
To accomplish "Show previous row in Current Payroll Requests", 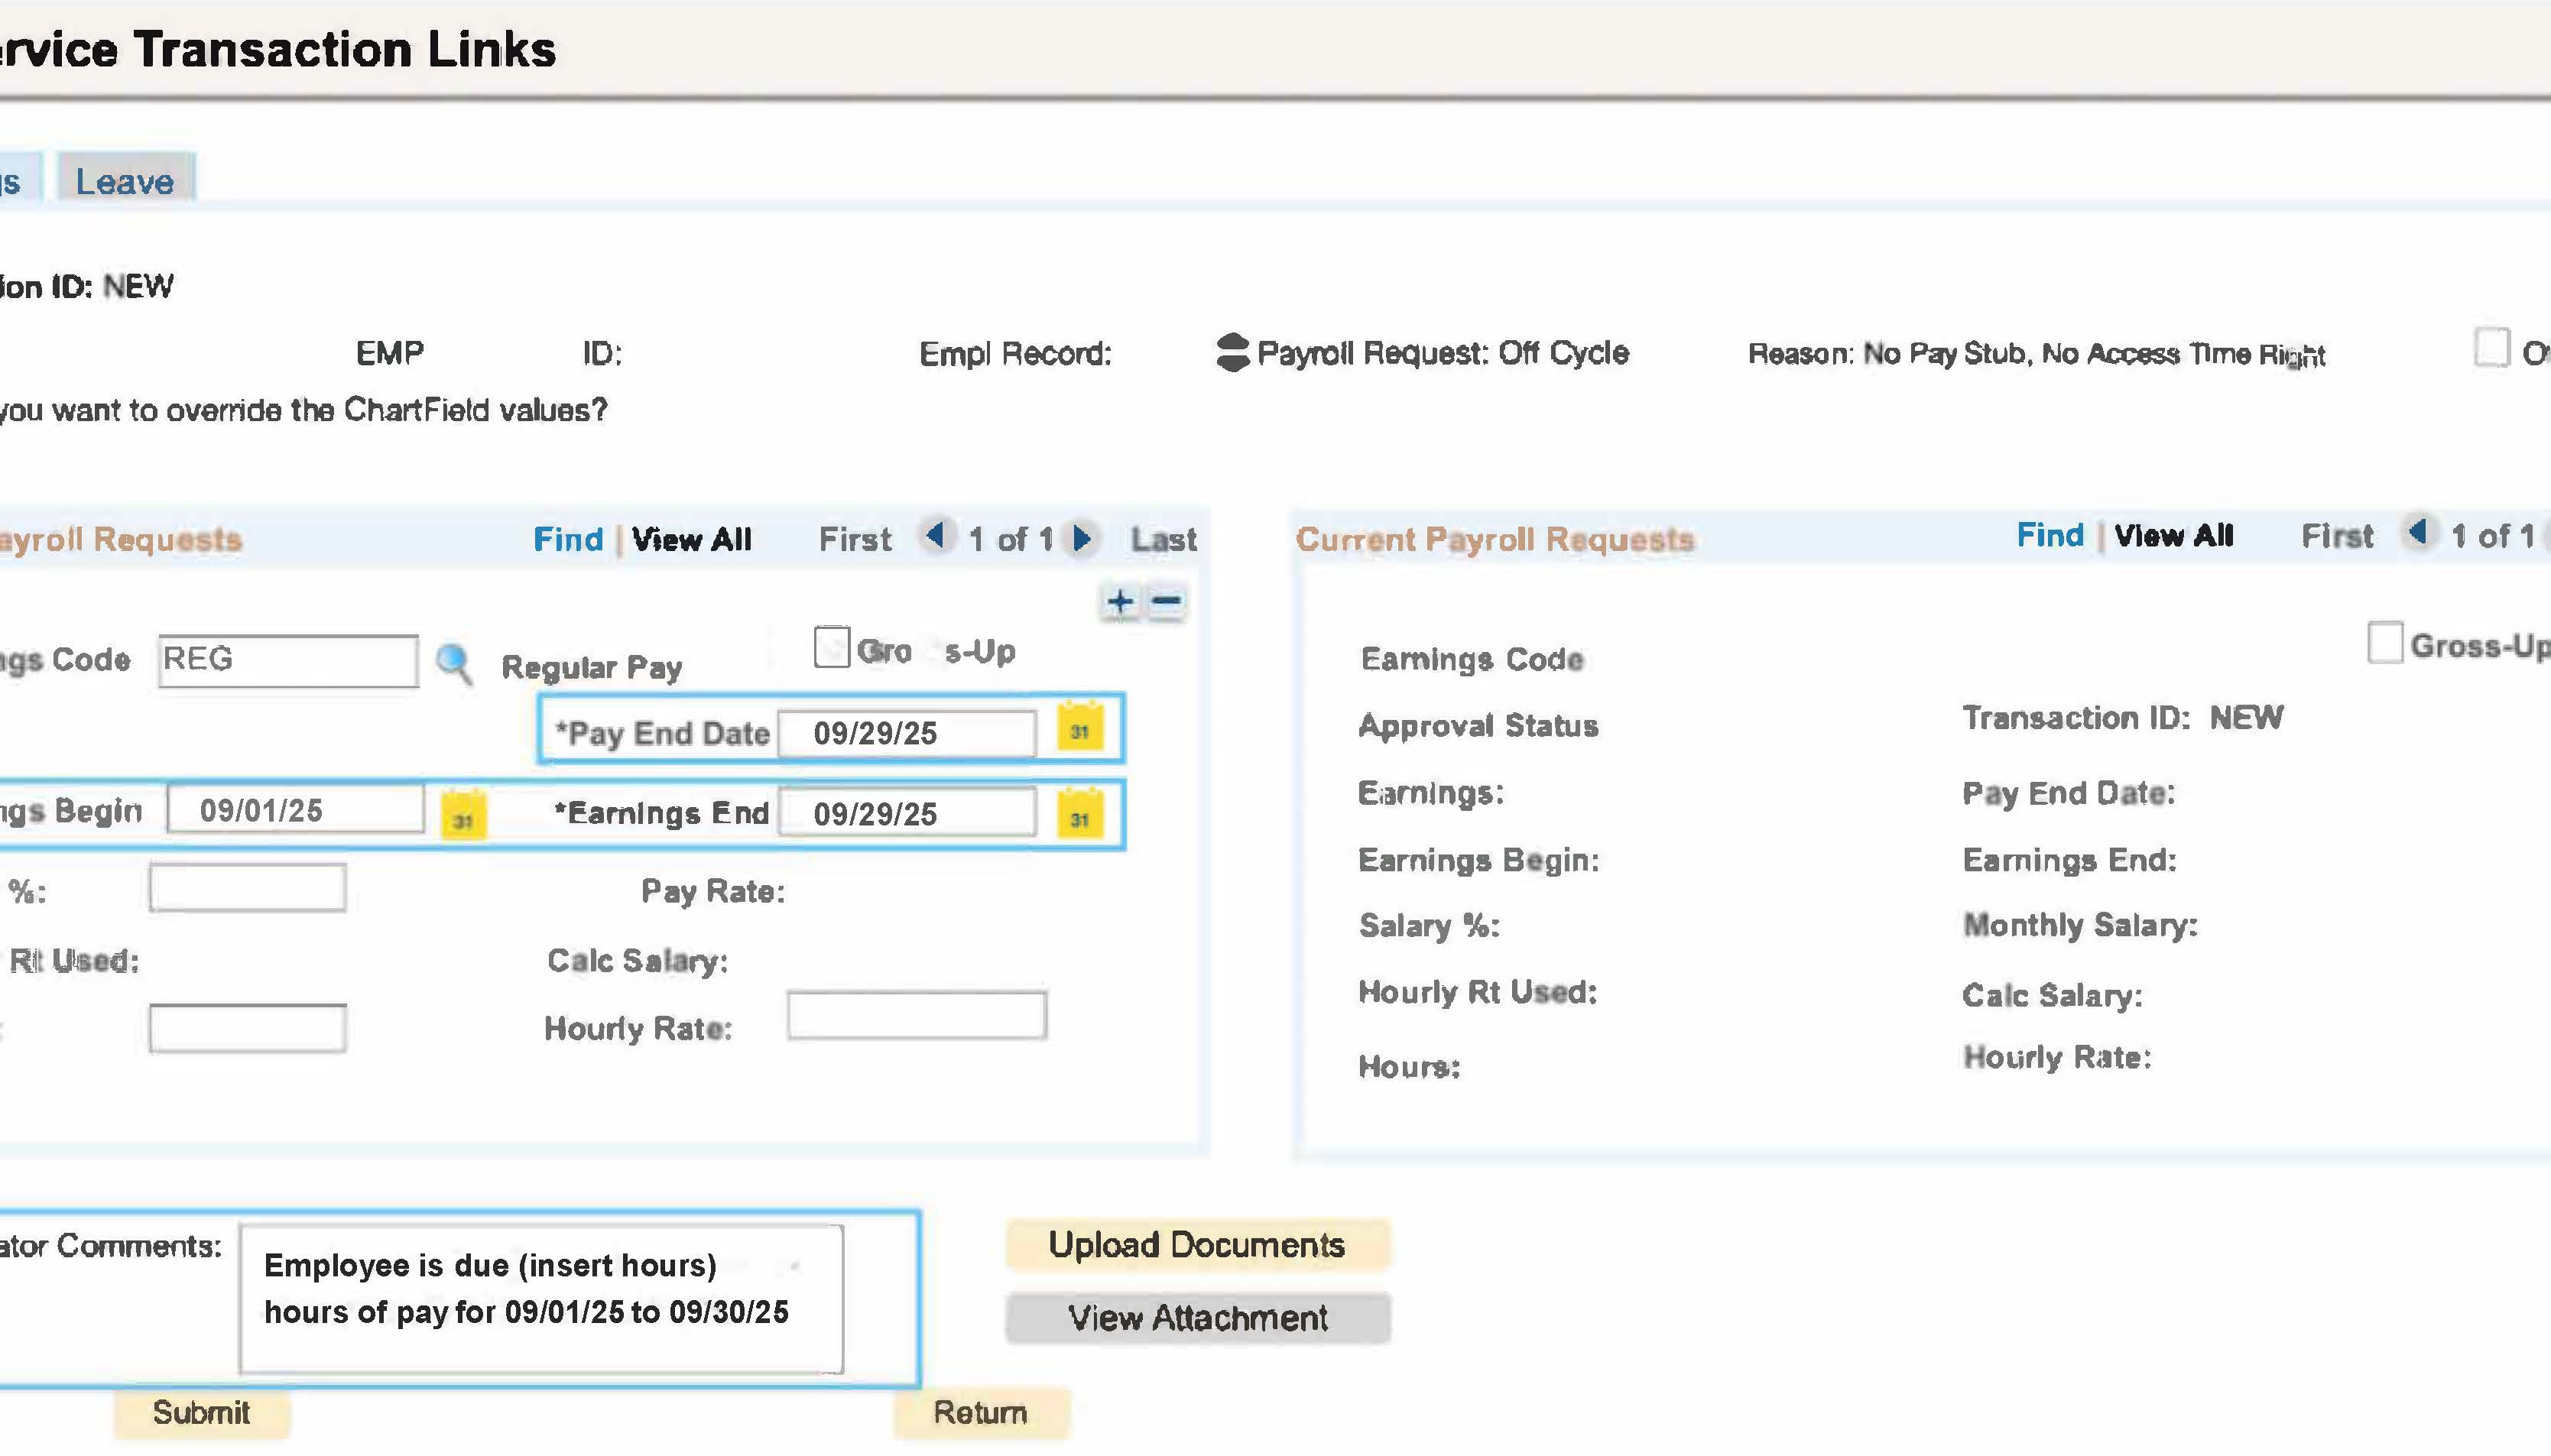I will (2418, 532).
